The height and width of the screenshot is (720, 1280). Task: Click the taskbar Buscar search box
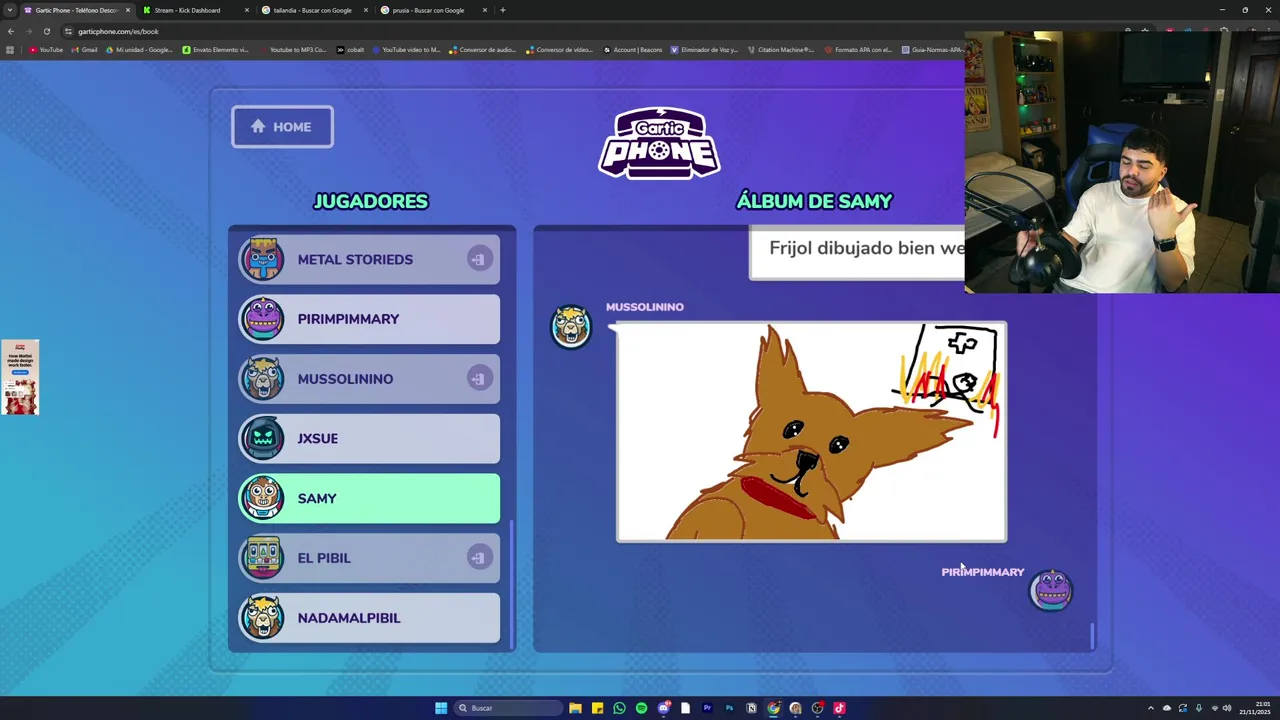(507, 708)
